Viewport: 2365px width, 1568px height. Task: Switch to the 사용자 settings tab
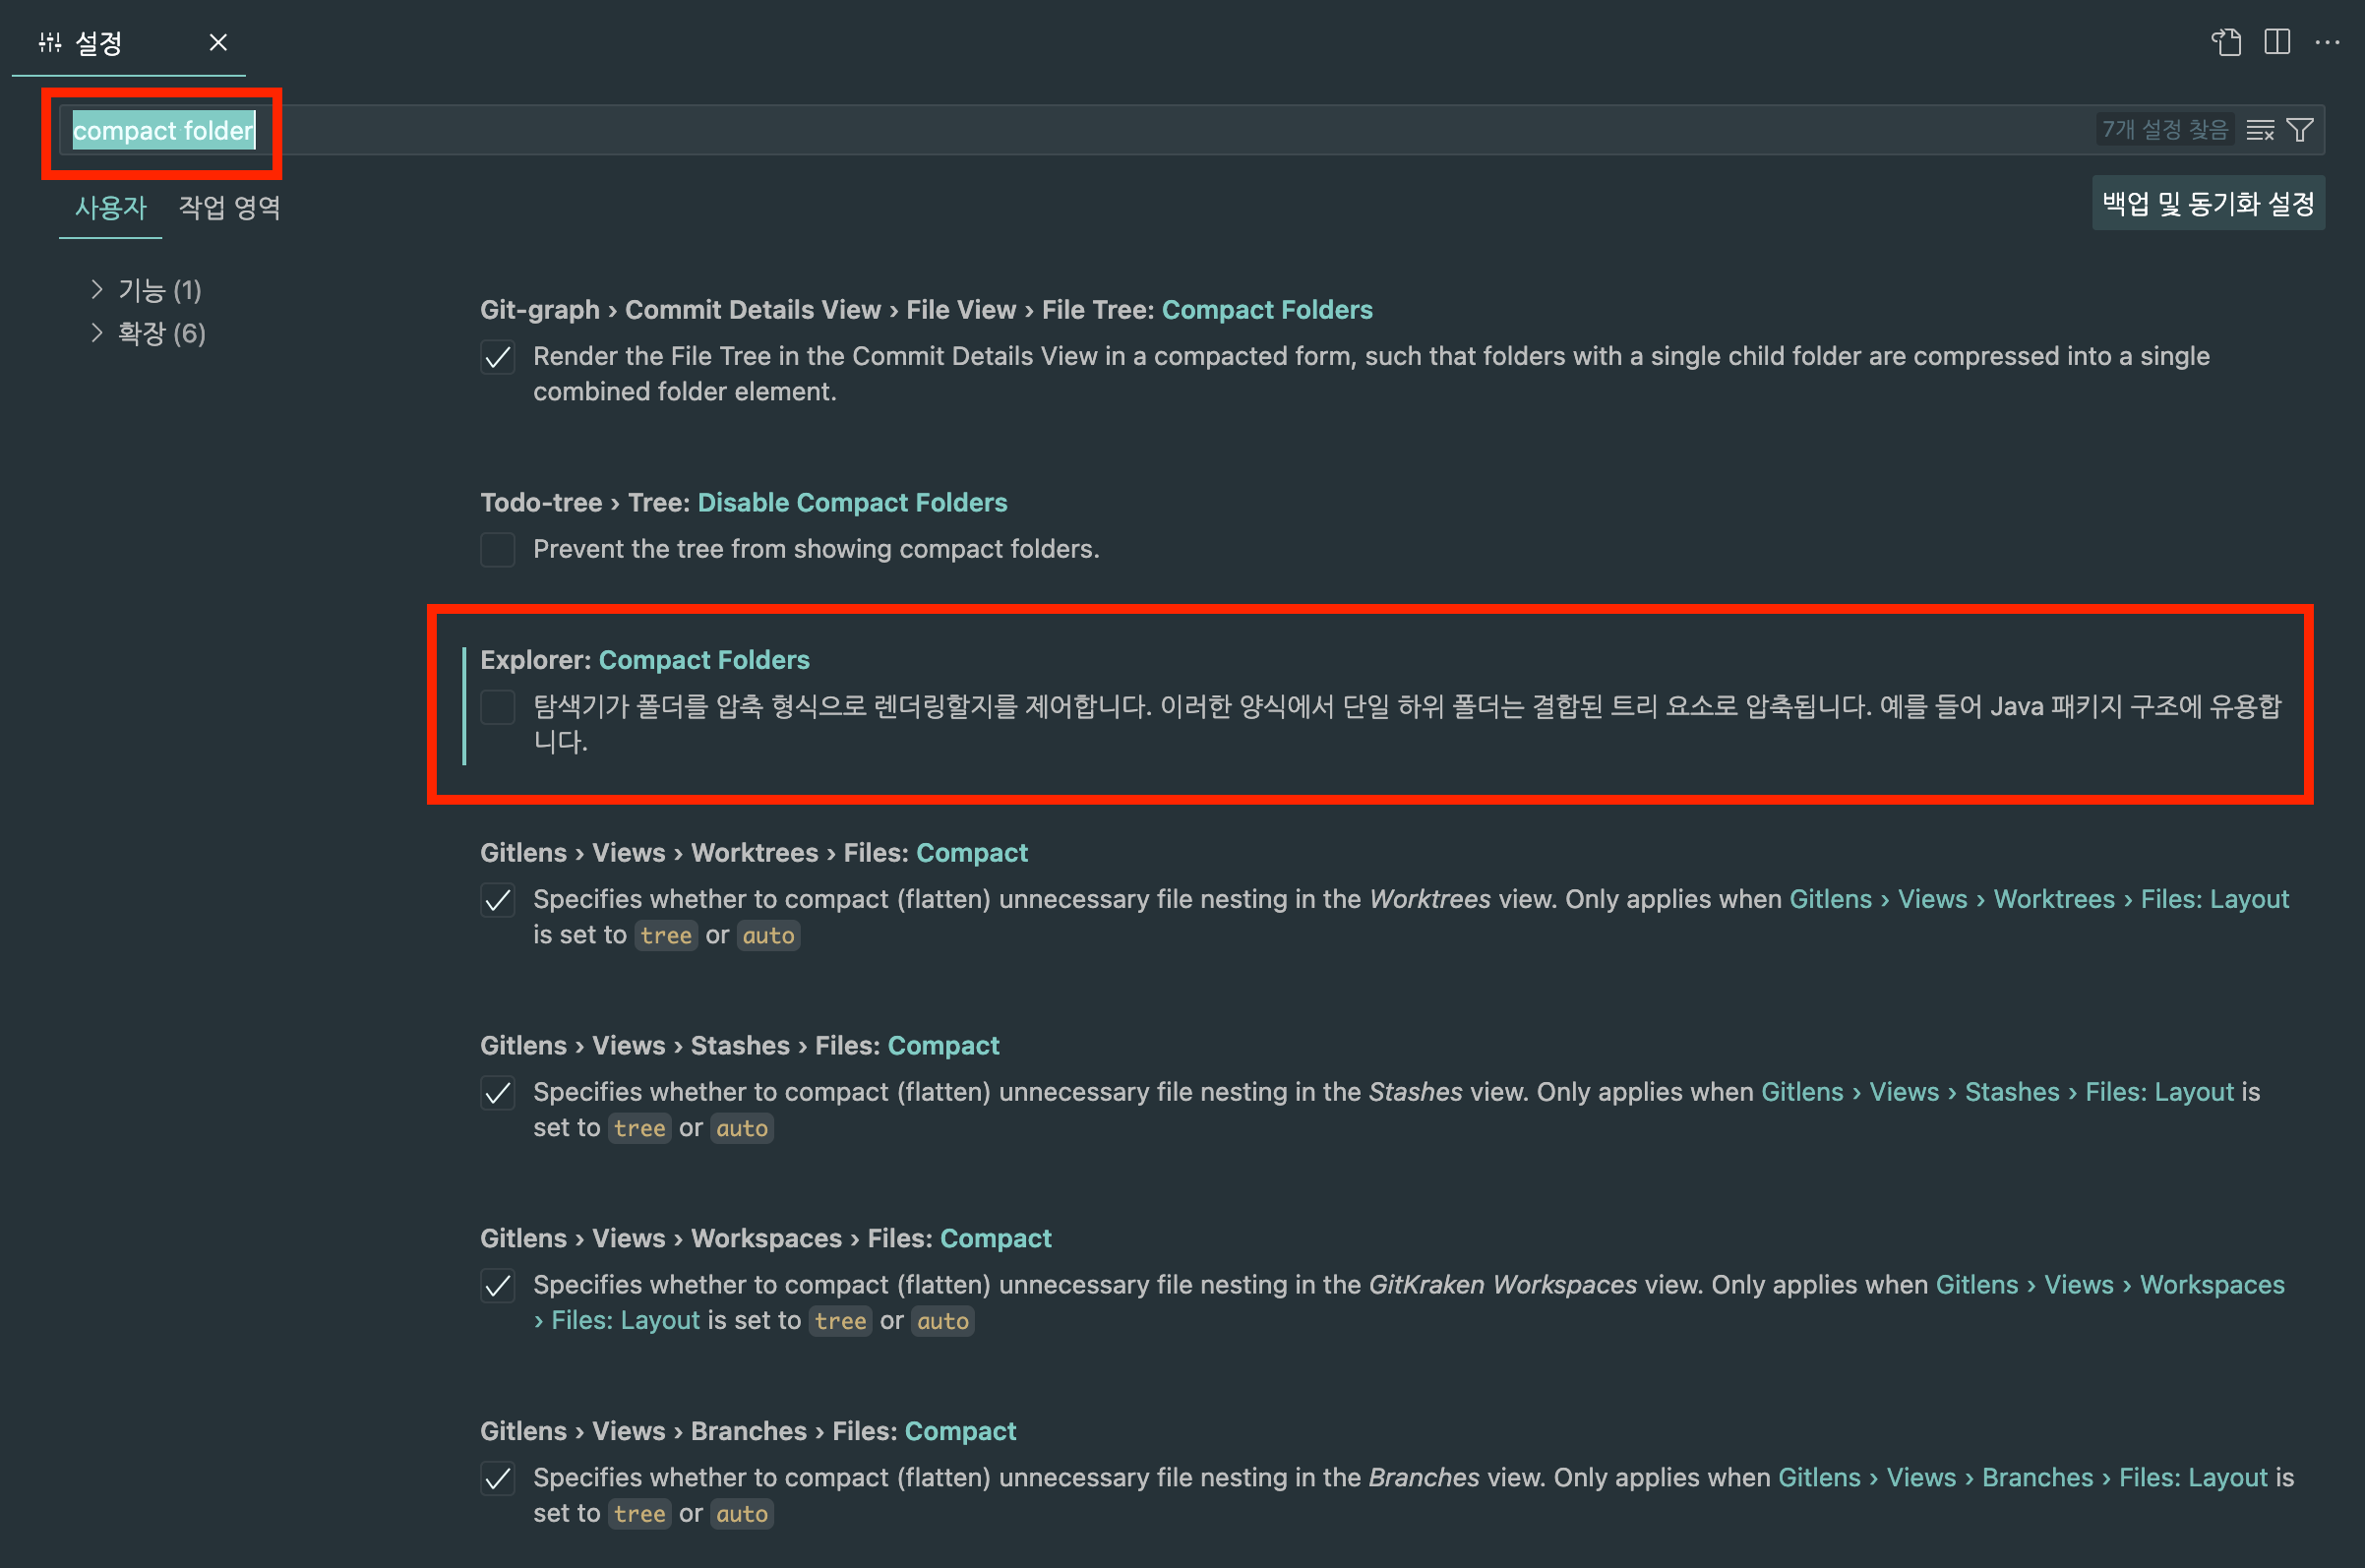coord(111,207)
